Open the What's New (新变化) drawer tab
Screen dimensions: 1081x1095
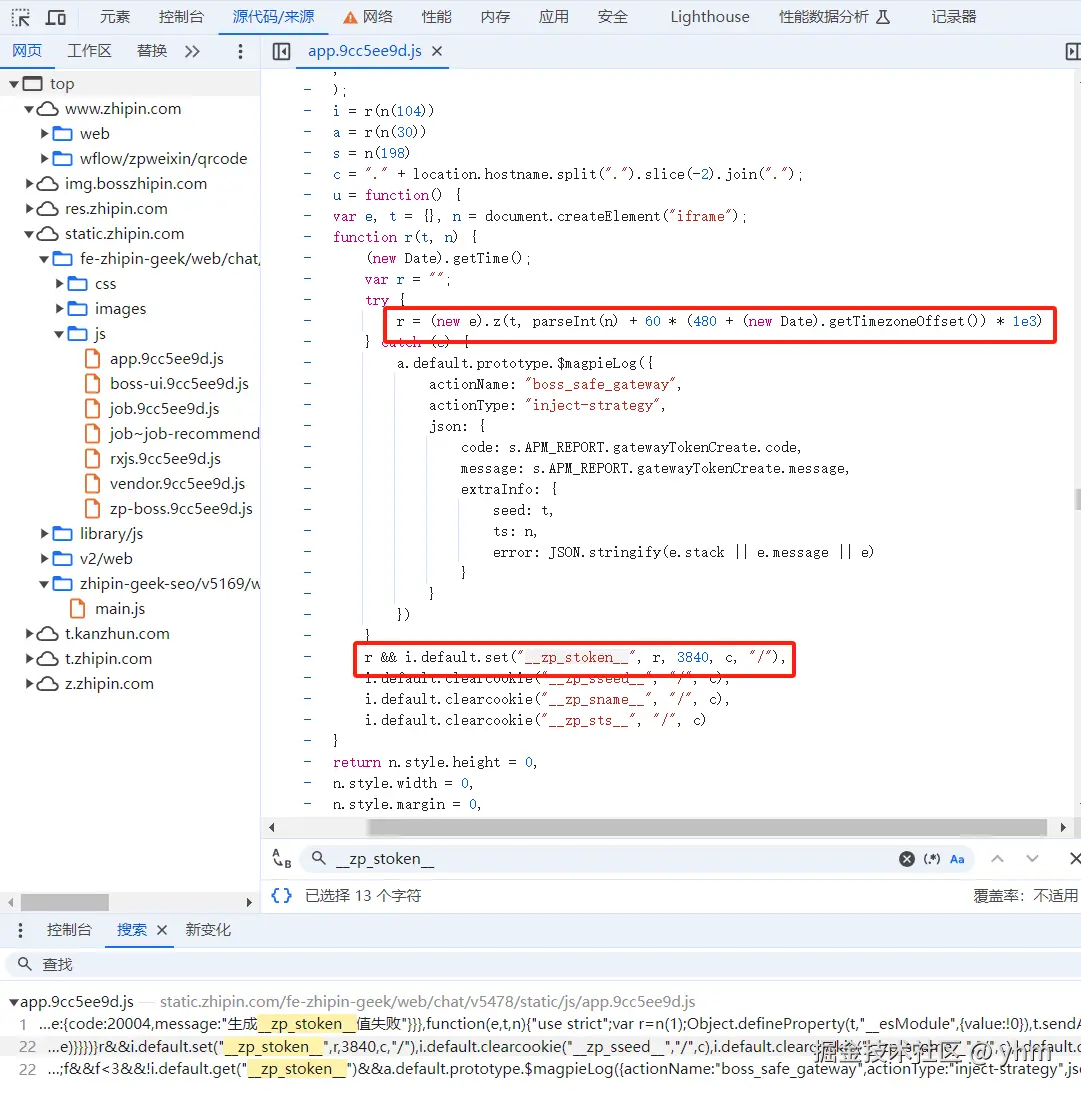pos(208,930)
